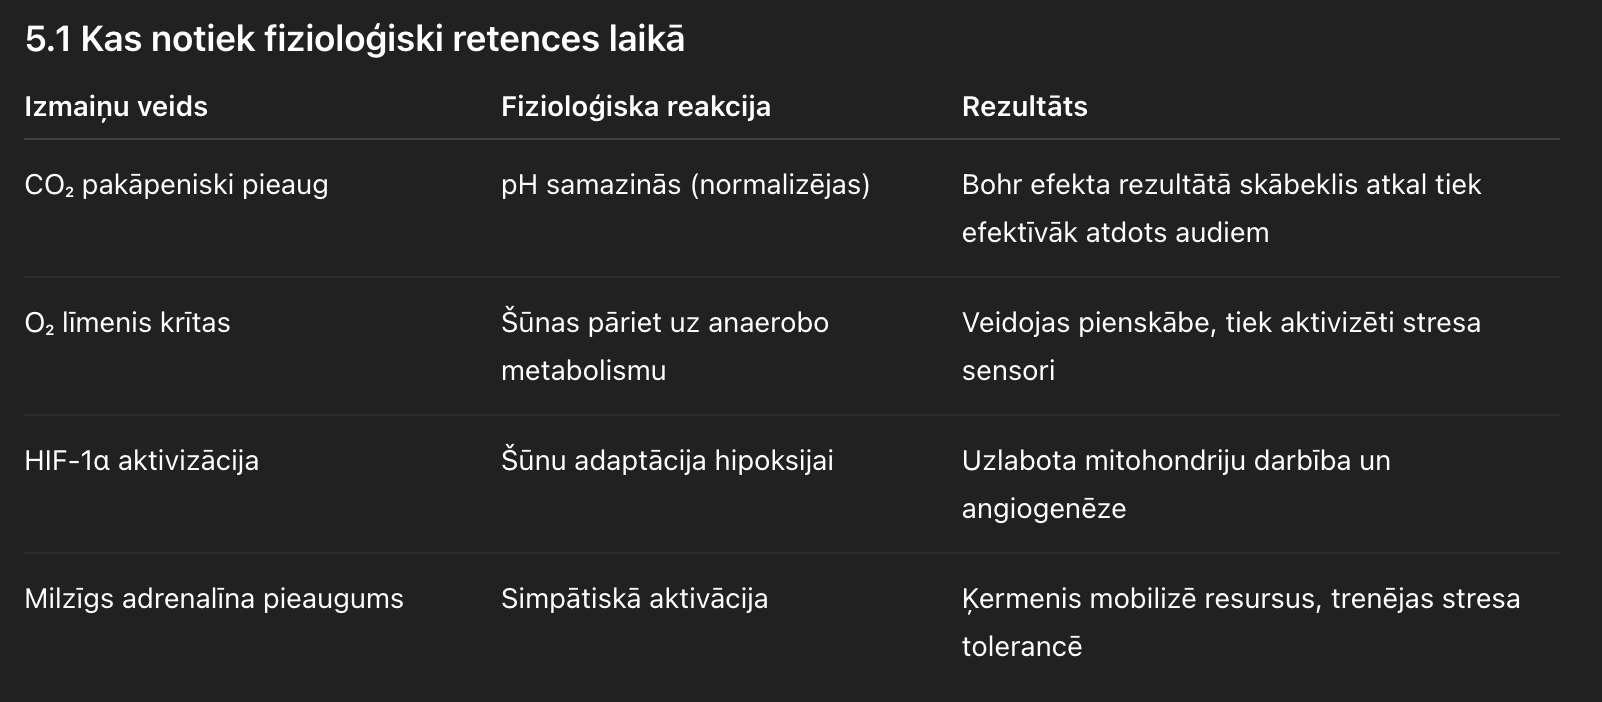1602x702 pixels.
Task: Click the 'Uzlabota mitohondriju darbība' result cell
Action: coord(1176,484)
